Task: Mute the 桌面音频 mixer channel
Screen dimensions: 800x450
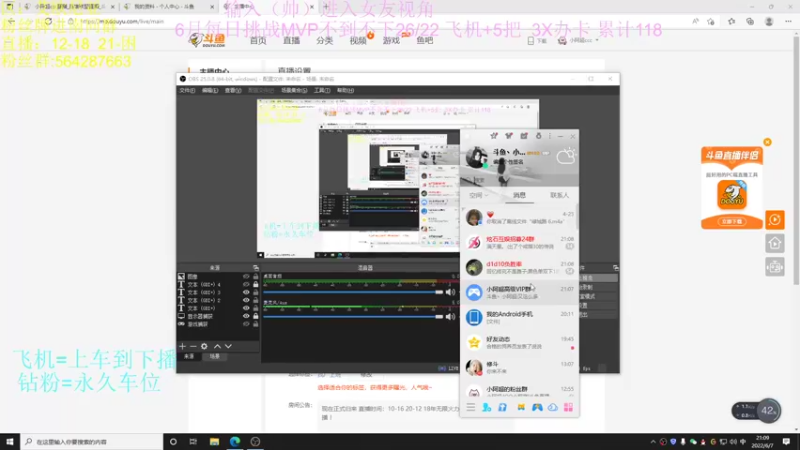Action: point(450,292)
